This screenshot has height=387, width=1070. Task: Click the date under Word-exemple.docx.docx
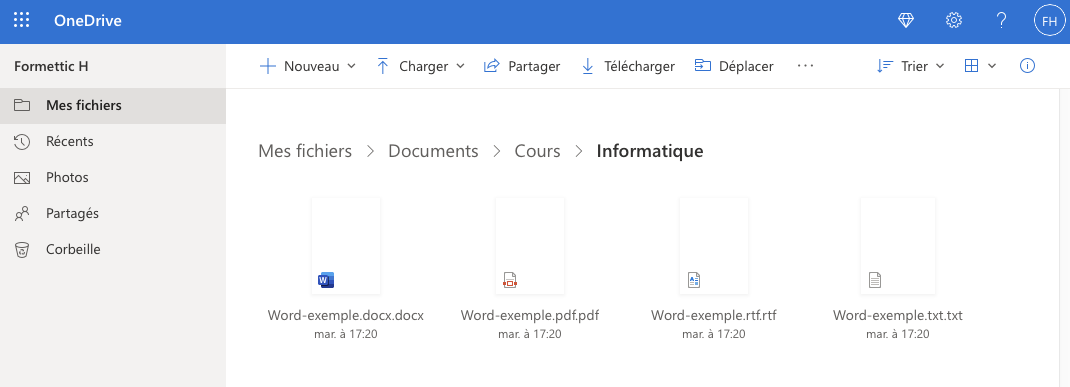[346, 334]
